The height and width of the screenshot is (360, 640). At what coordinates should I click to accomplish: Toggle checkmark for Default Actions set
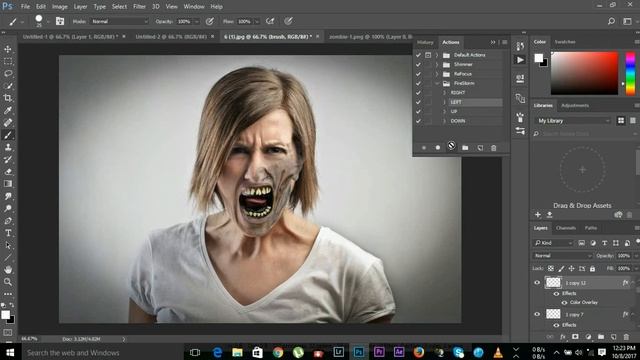coord(418,55)
